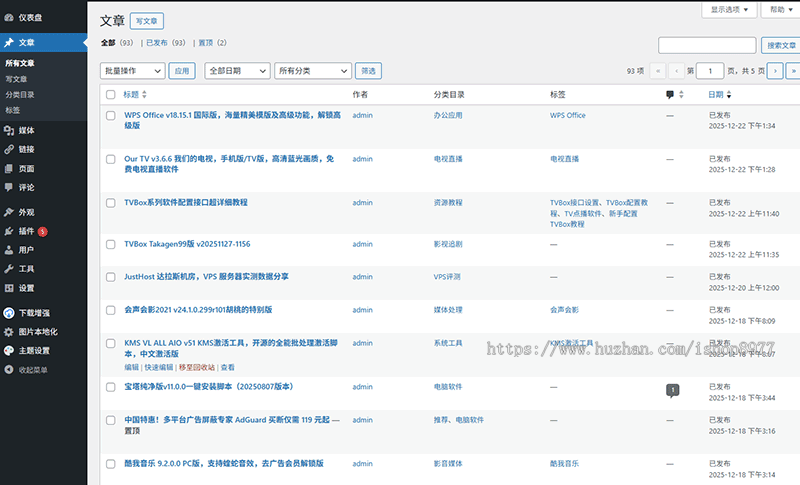The height and width of the screenshot is (485, 800).
Task: Open the Dashboard (仪表盘) gauge icon
Action: (x=9, y=17)
